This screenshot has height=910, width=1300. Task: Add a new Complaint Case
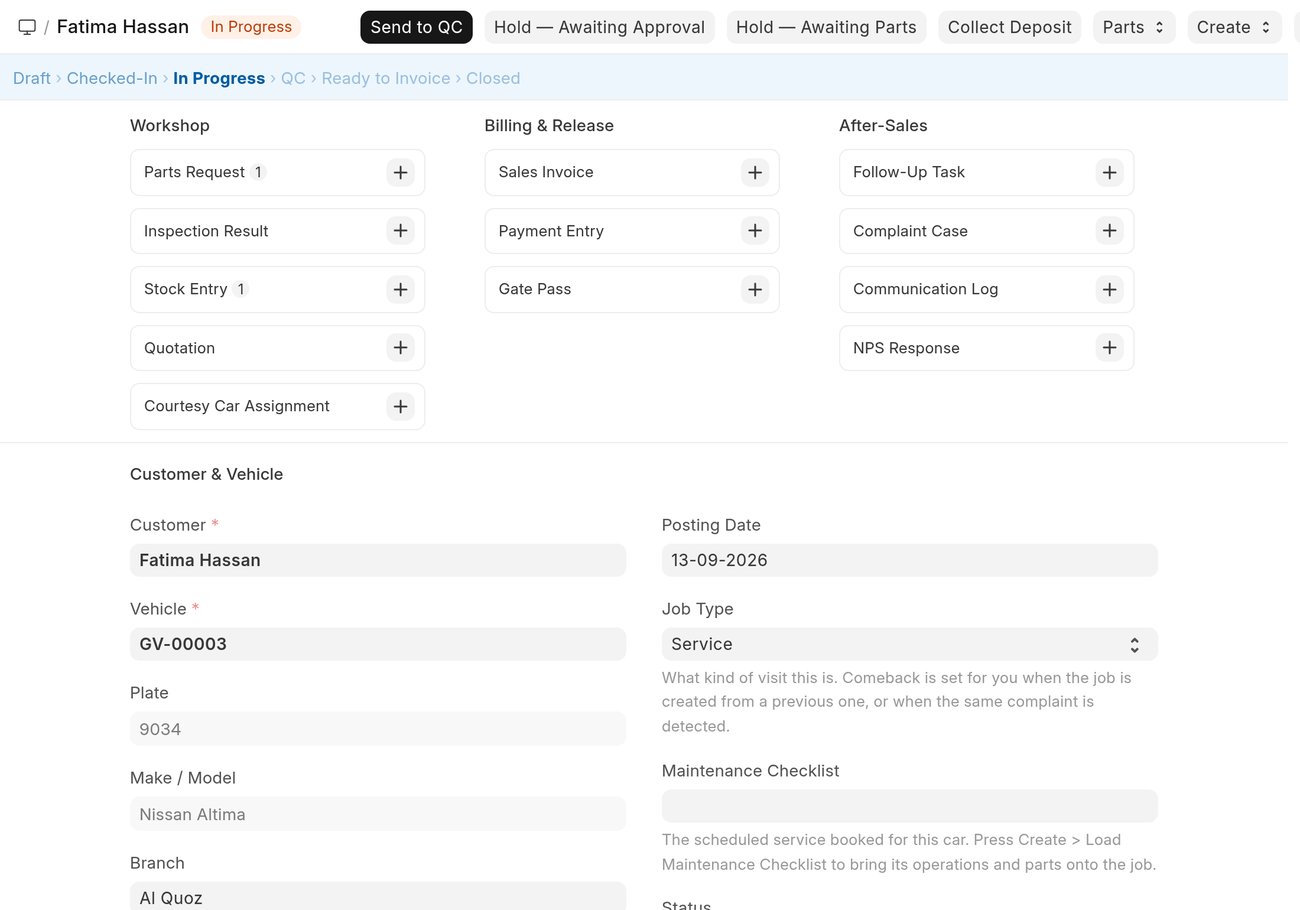[1109, 231]
